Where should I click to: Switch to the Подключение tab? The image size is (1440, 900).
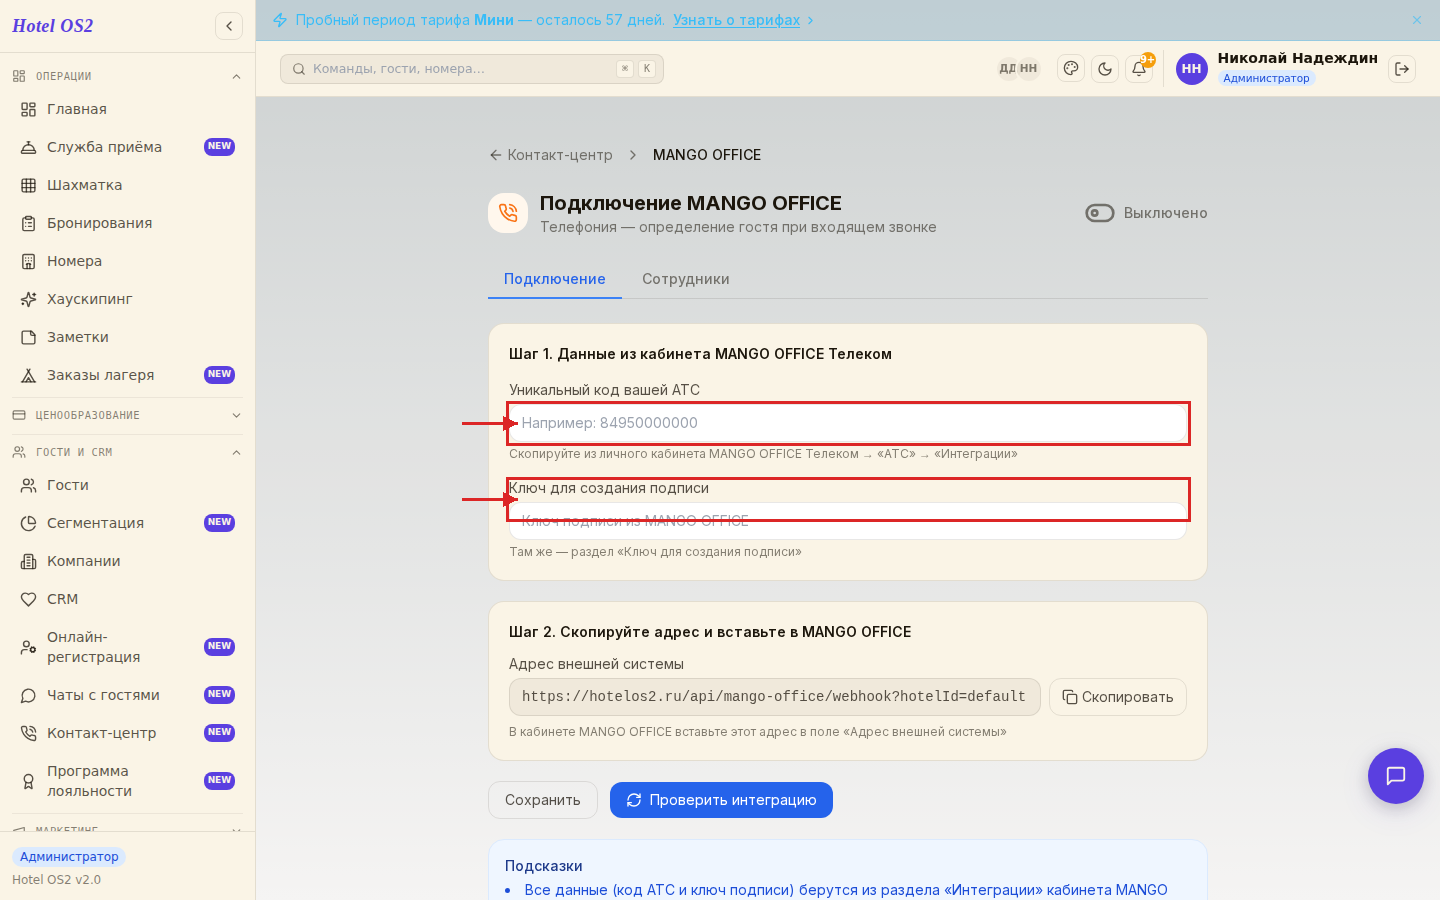point(555,279)
